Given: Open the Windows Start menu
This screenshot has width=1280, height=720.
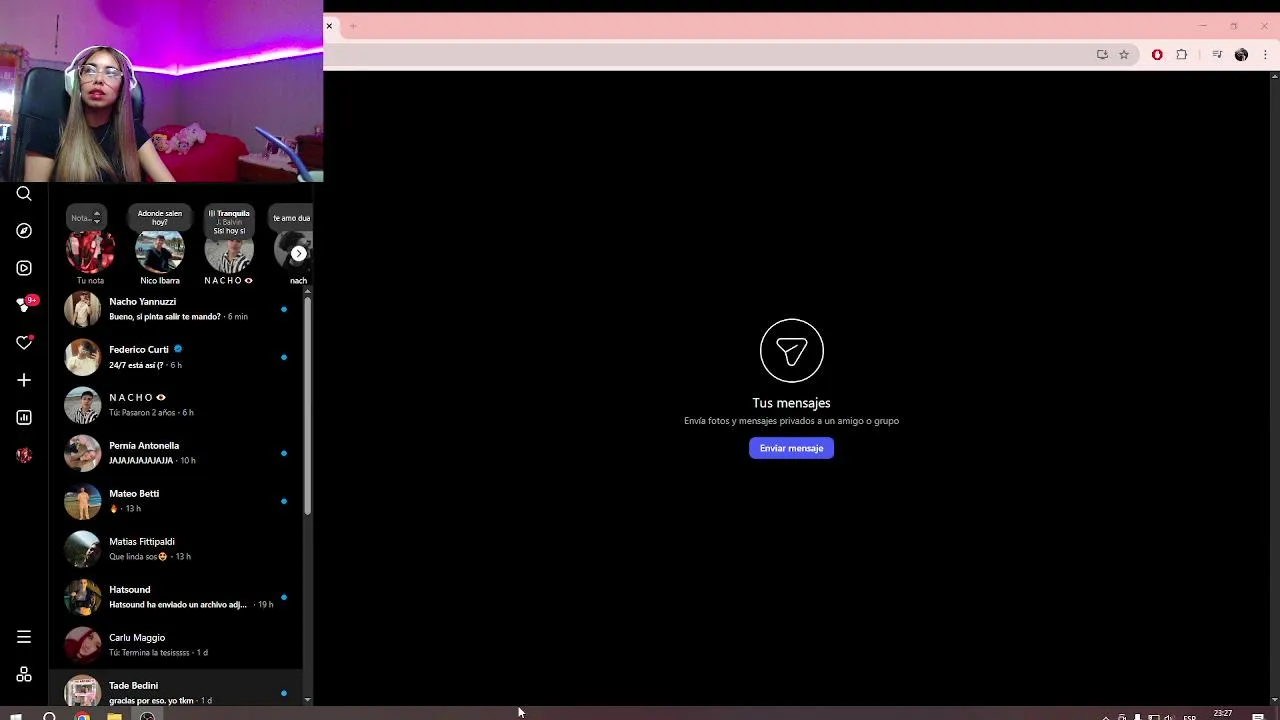Looking at the screenshot, I should [16, 715].
